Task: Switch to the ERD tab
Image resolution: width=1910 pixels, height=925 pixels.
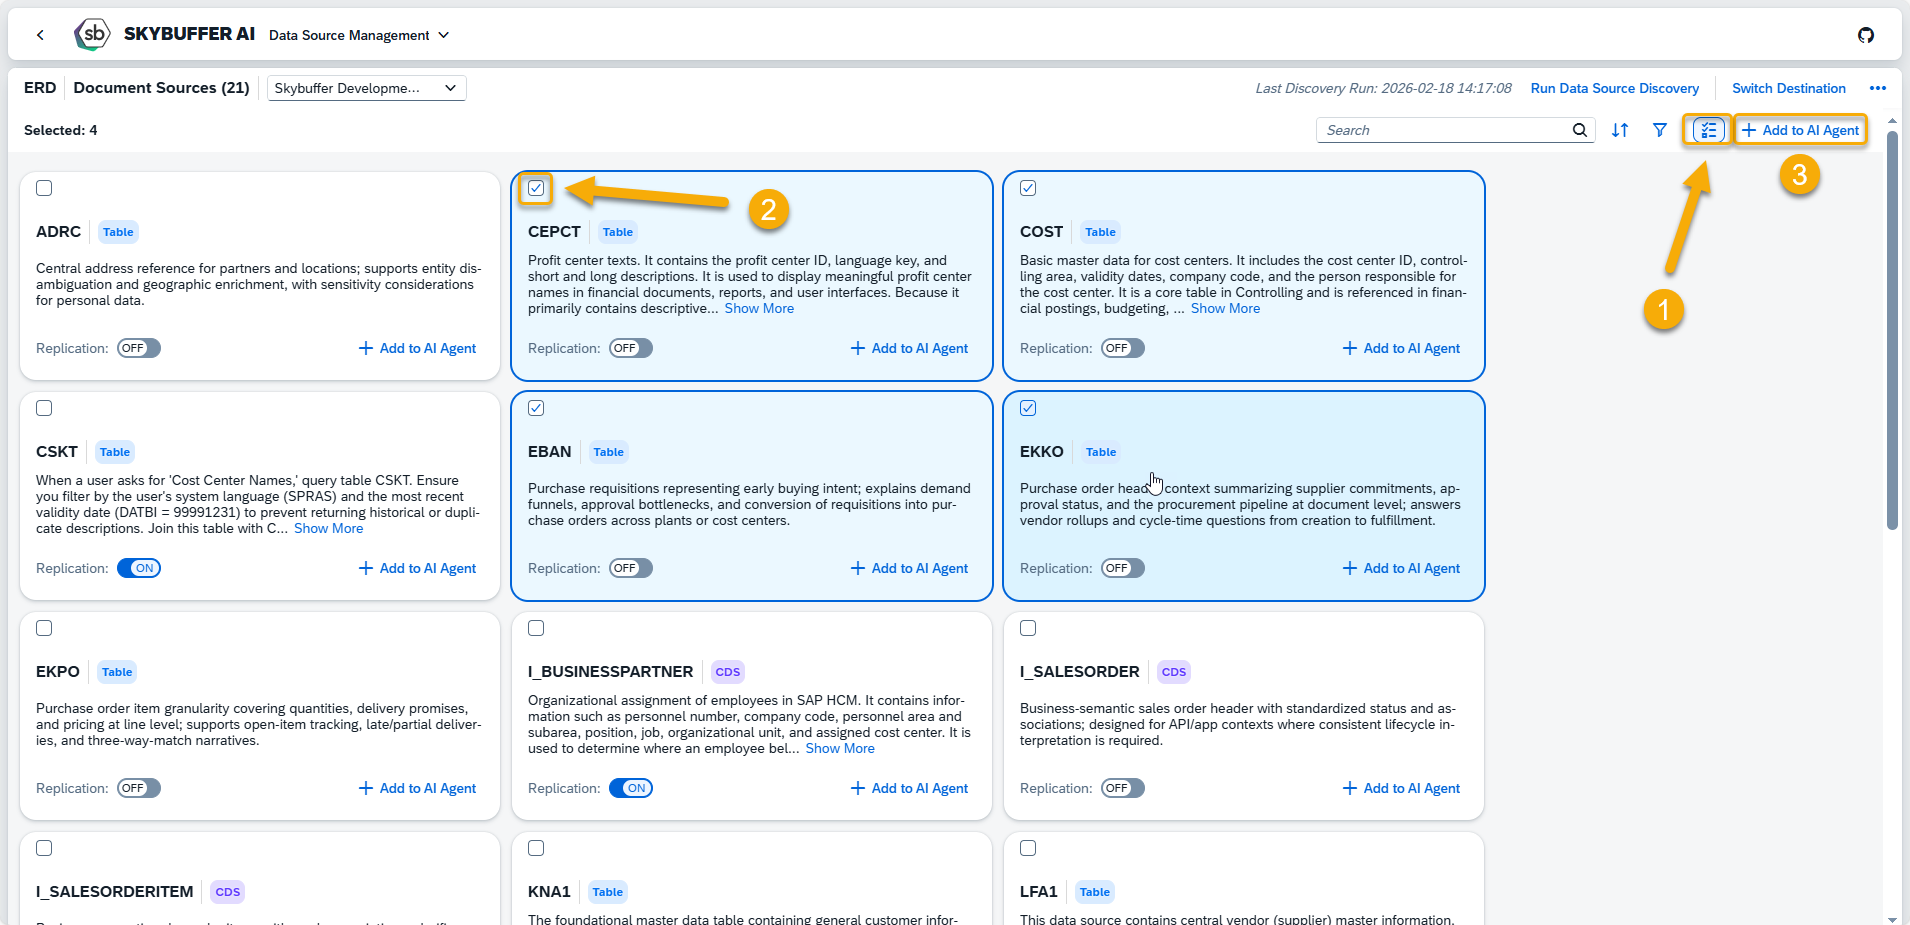Action: 40,88
